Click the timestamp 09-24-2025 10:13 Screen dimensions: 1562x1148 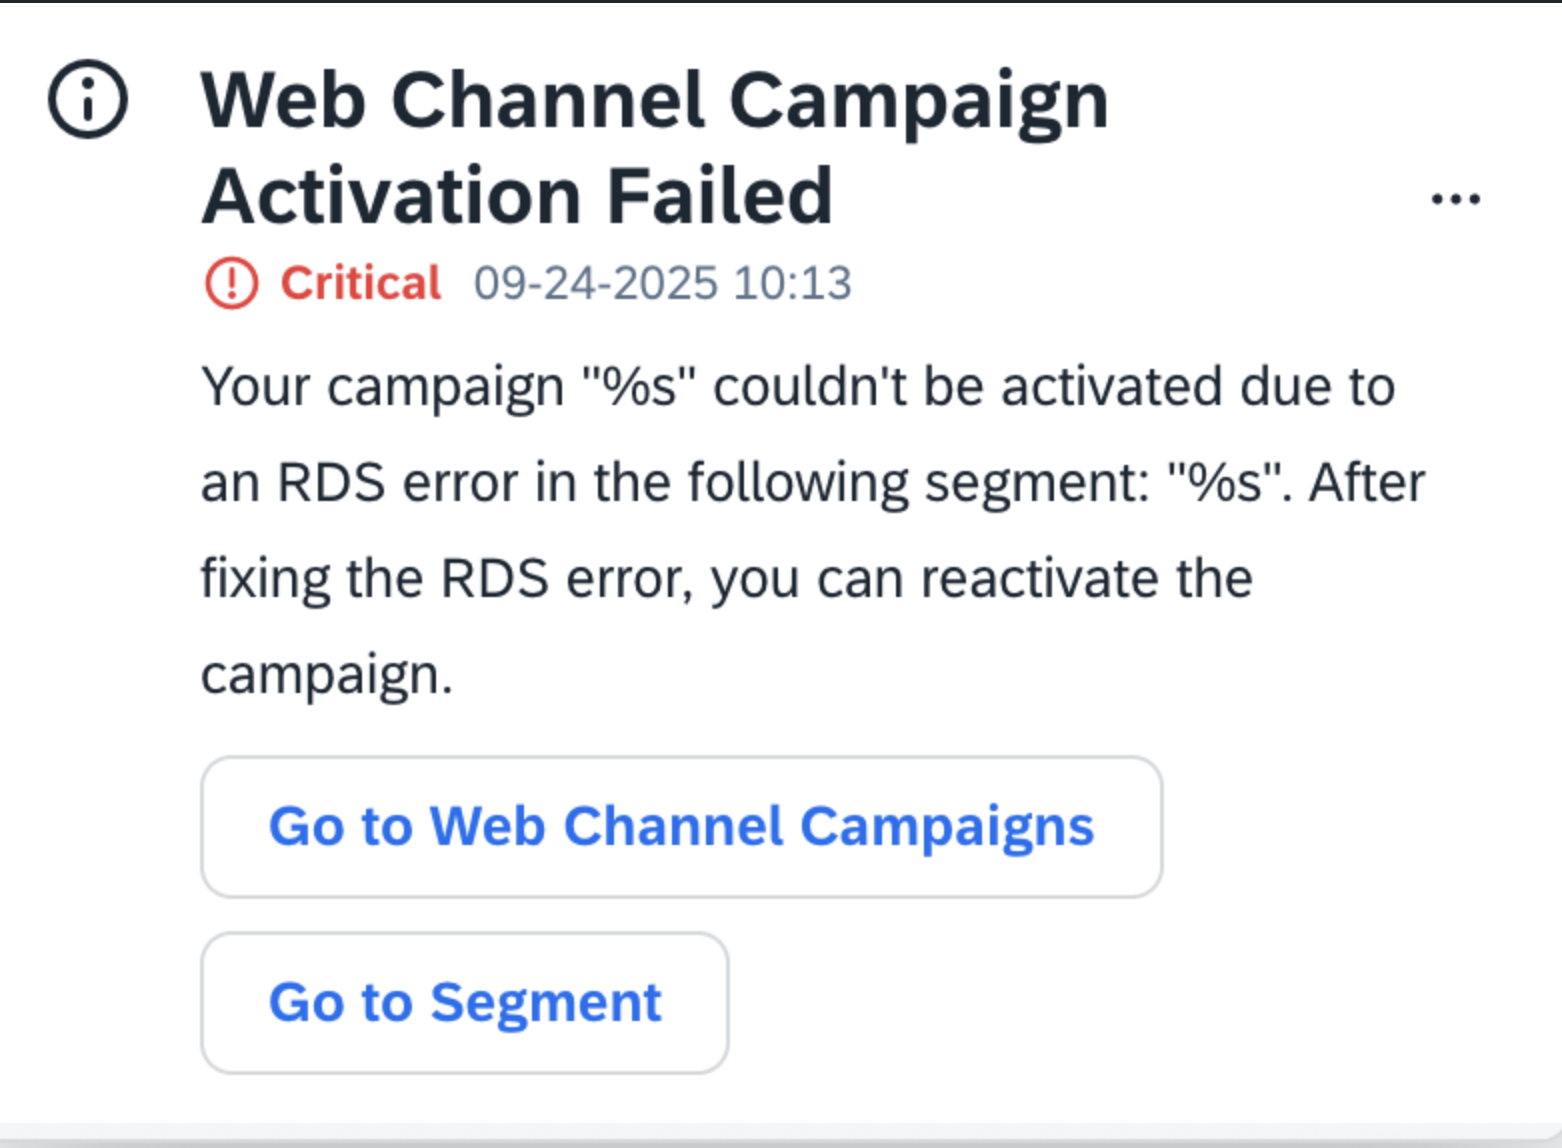tap(662, 283)
